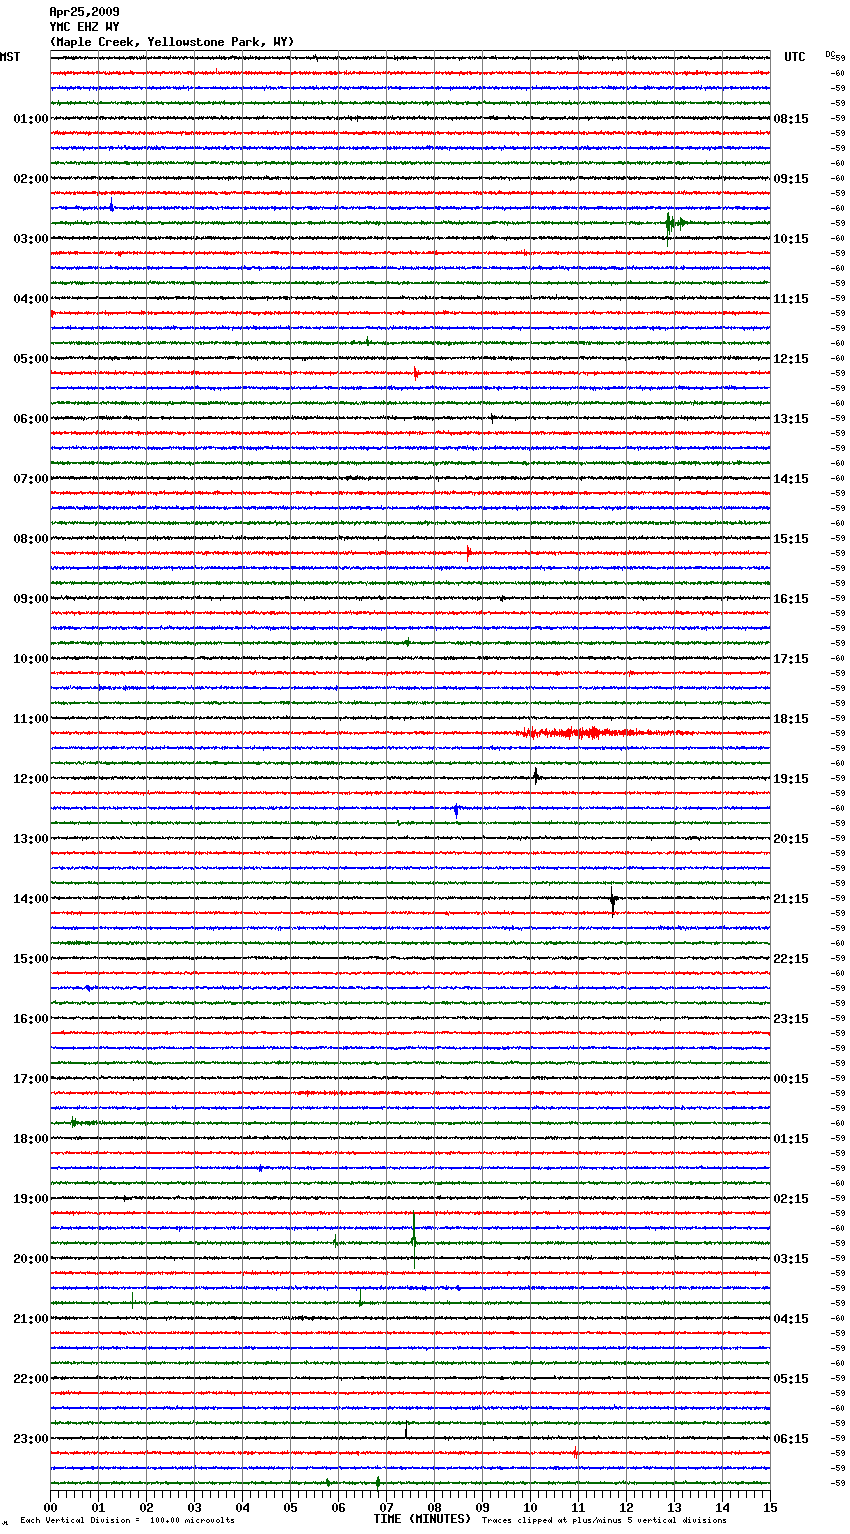Screen dimensions: 850x1534
Task: Select the '15:00' MST time label
Action: pyautogui.click(x=31, y=959)
